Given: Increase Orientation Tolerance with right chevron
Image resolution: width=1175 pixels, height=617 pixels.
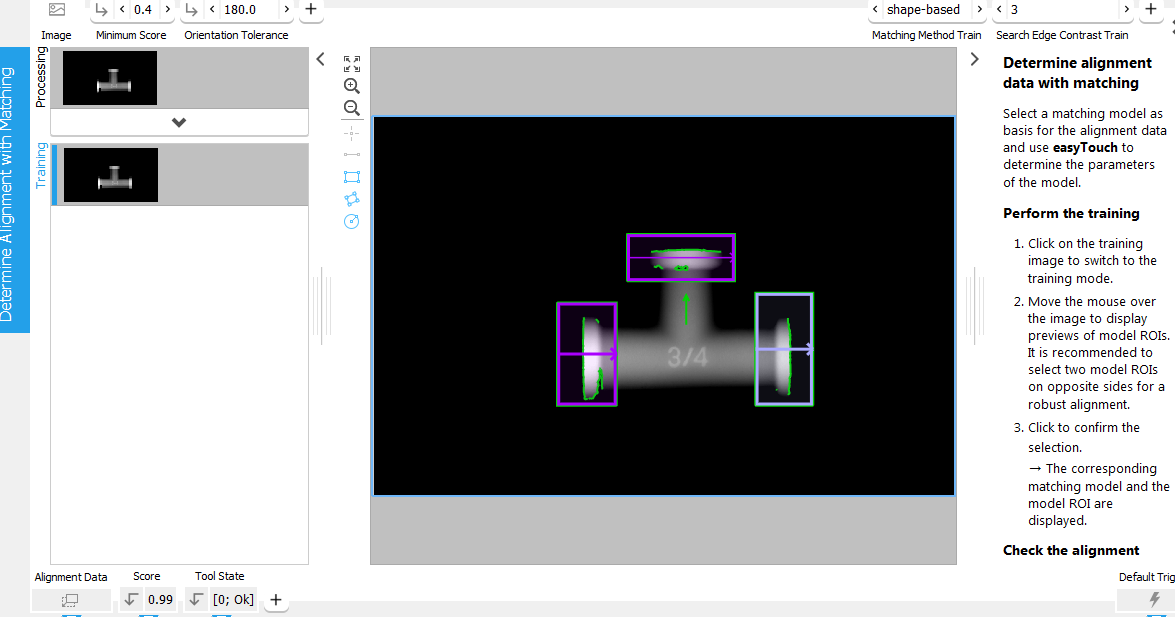Looking at the screenshot, I should click(286, 10).
